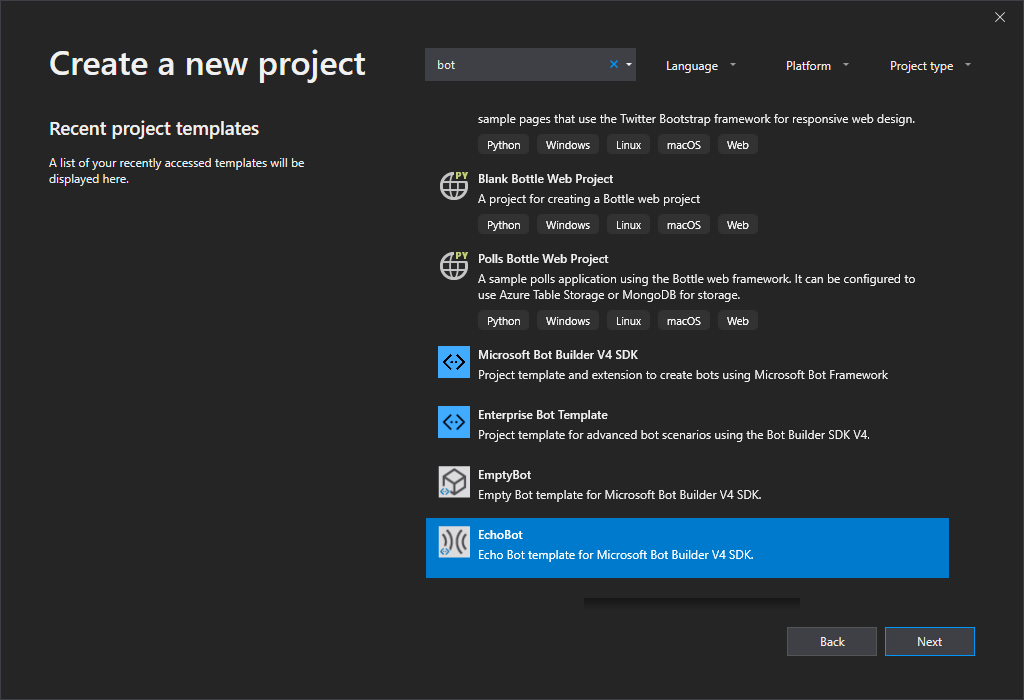1024x700 pixels.
Task: Click the Linux tag under Polls Bottle Web Project
Action: (628, 321)
